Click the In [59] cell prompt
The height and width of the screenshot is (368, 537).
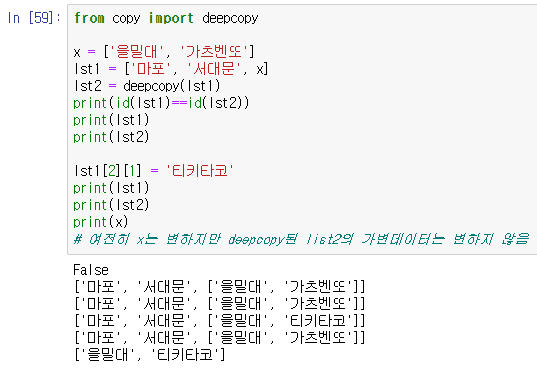click(34, 17)
